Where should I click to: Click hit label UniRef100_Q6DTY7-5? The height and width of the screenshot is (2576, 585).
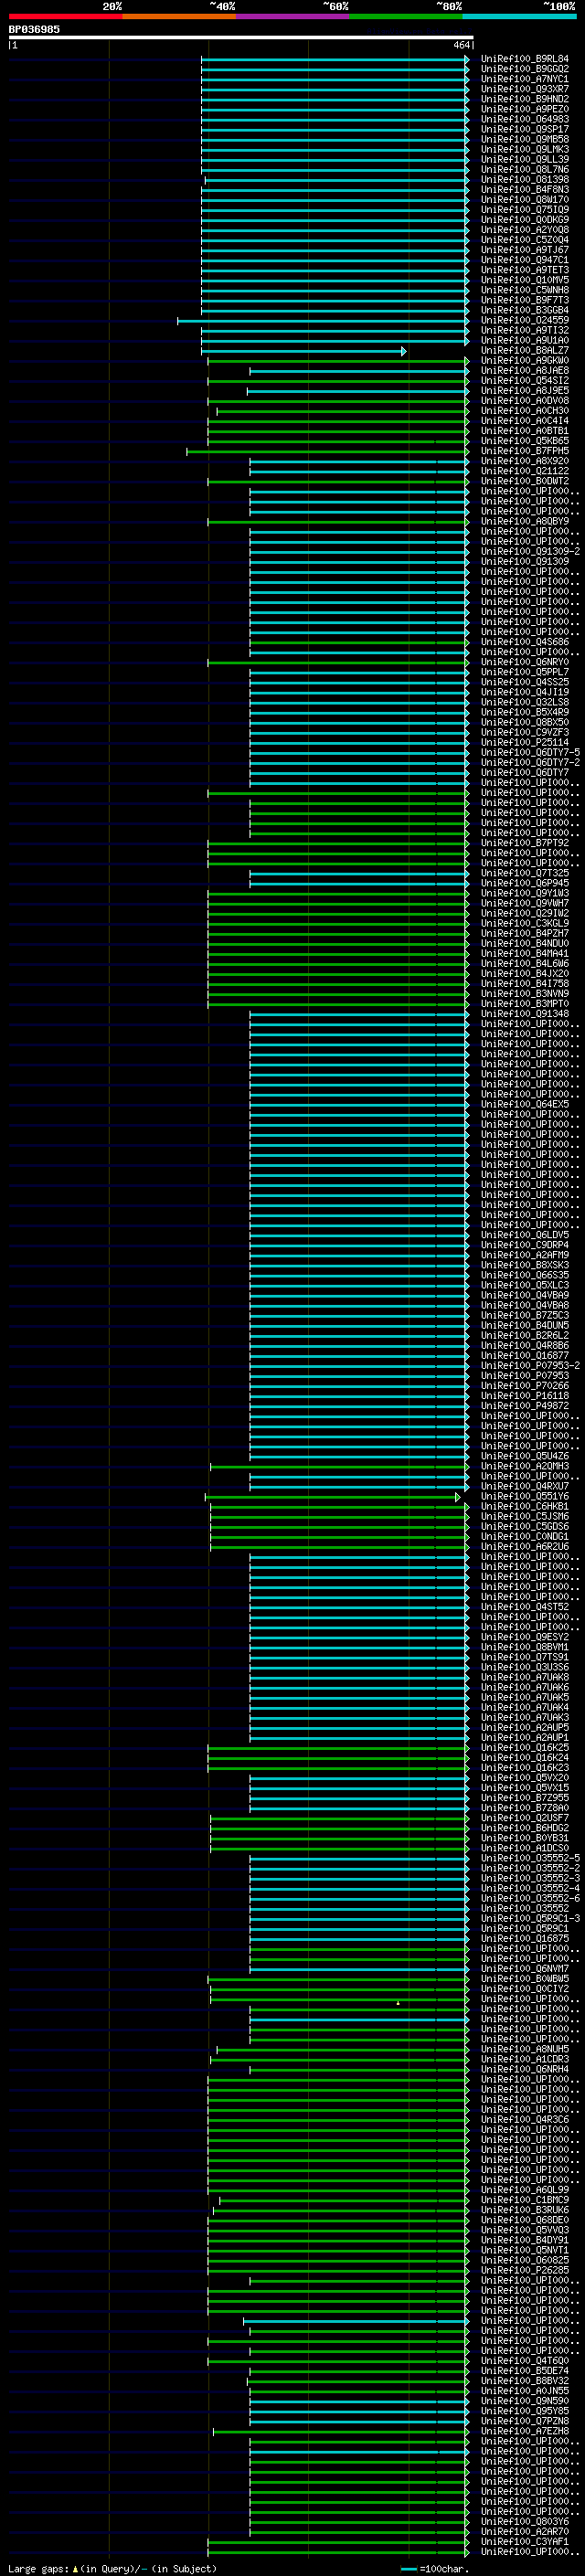(x=530, y=752)
